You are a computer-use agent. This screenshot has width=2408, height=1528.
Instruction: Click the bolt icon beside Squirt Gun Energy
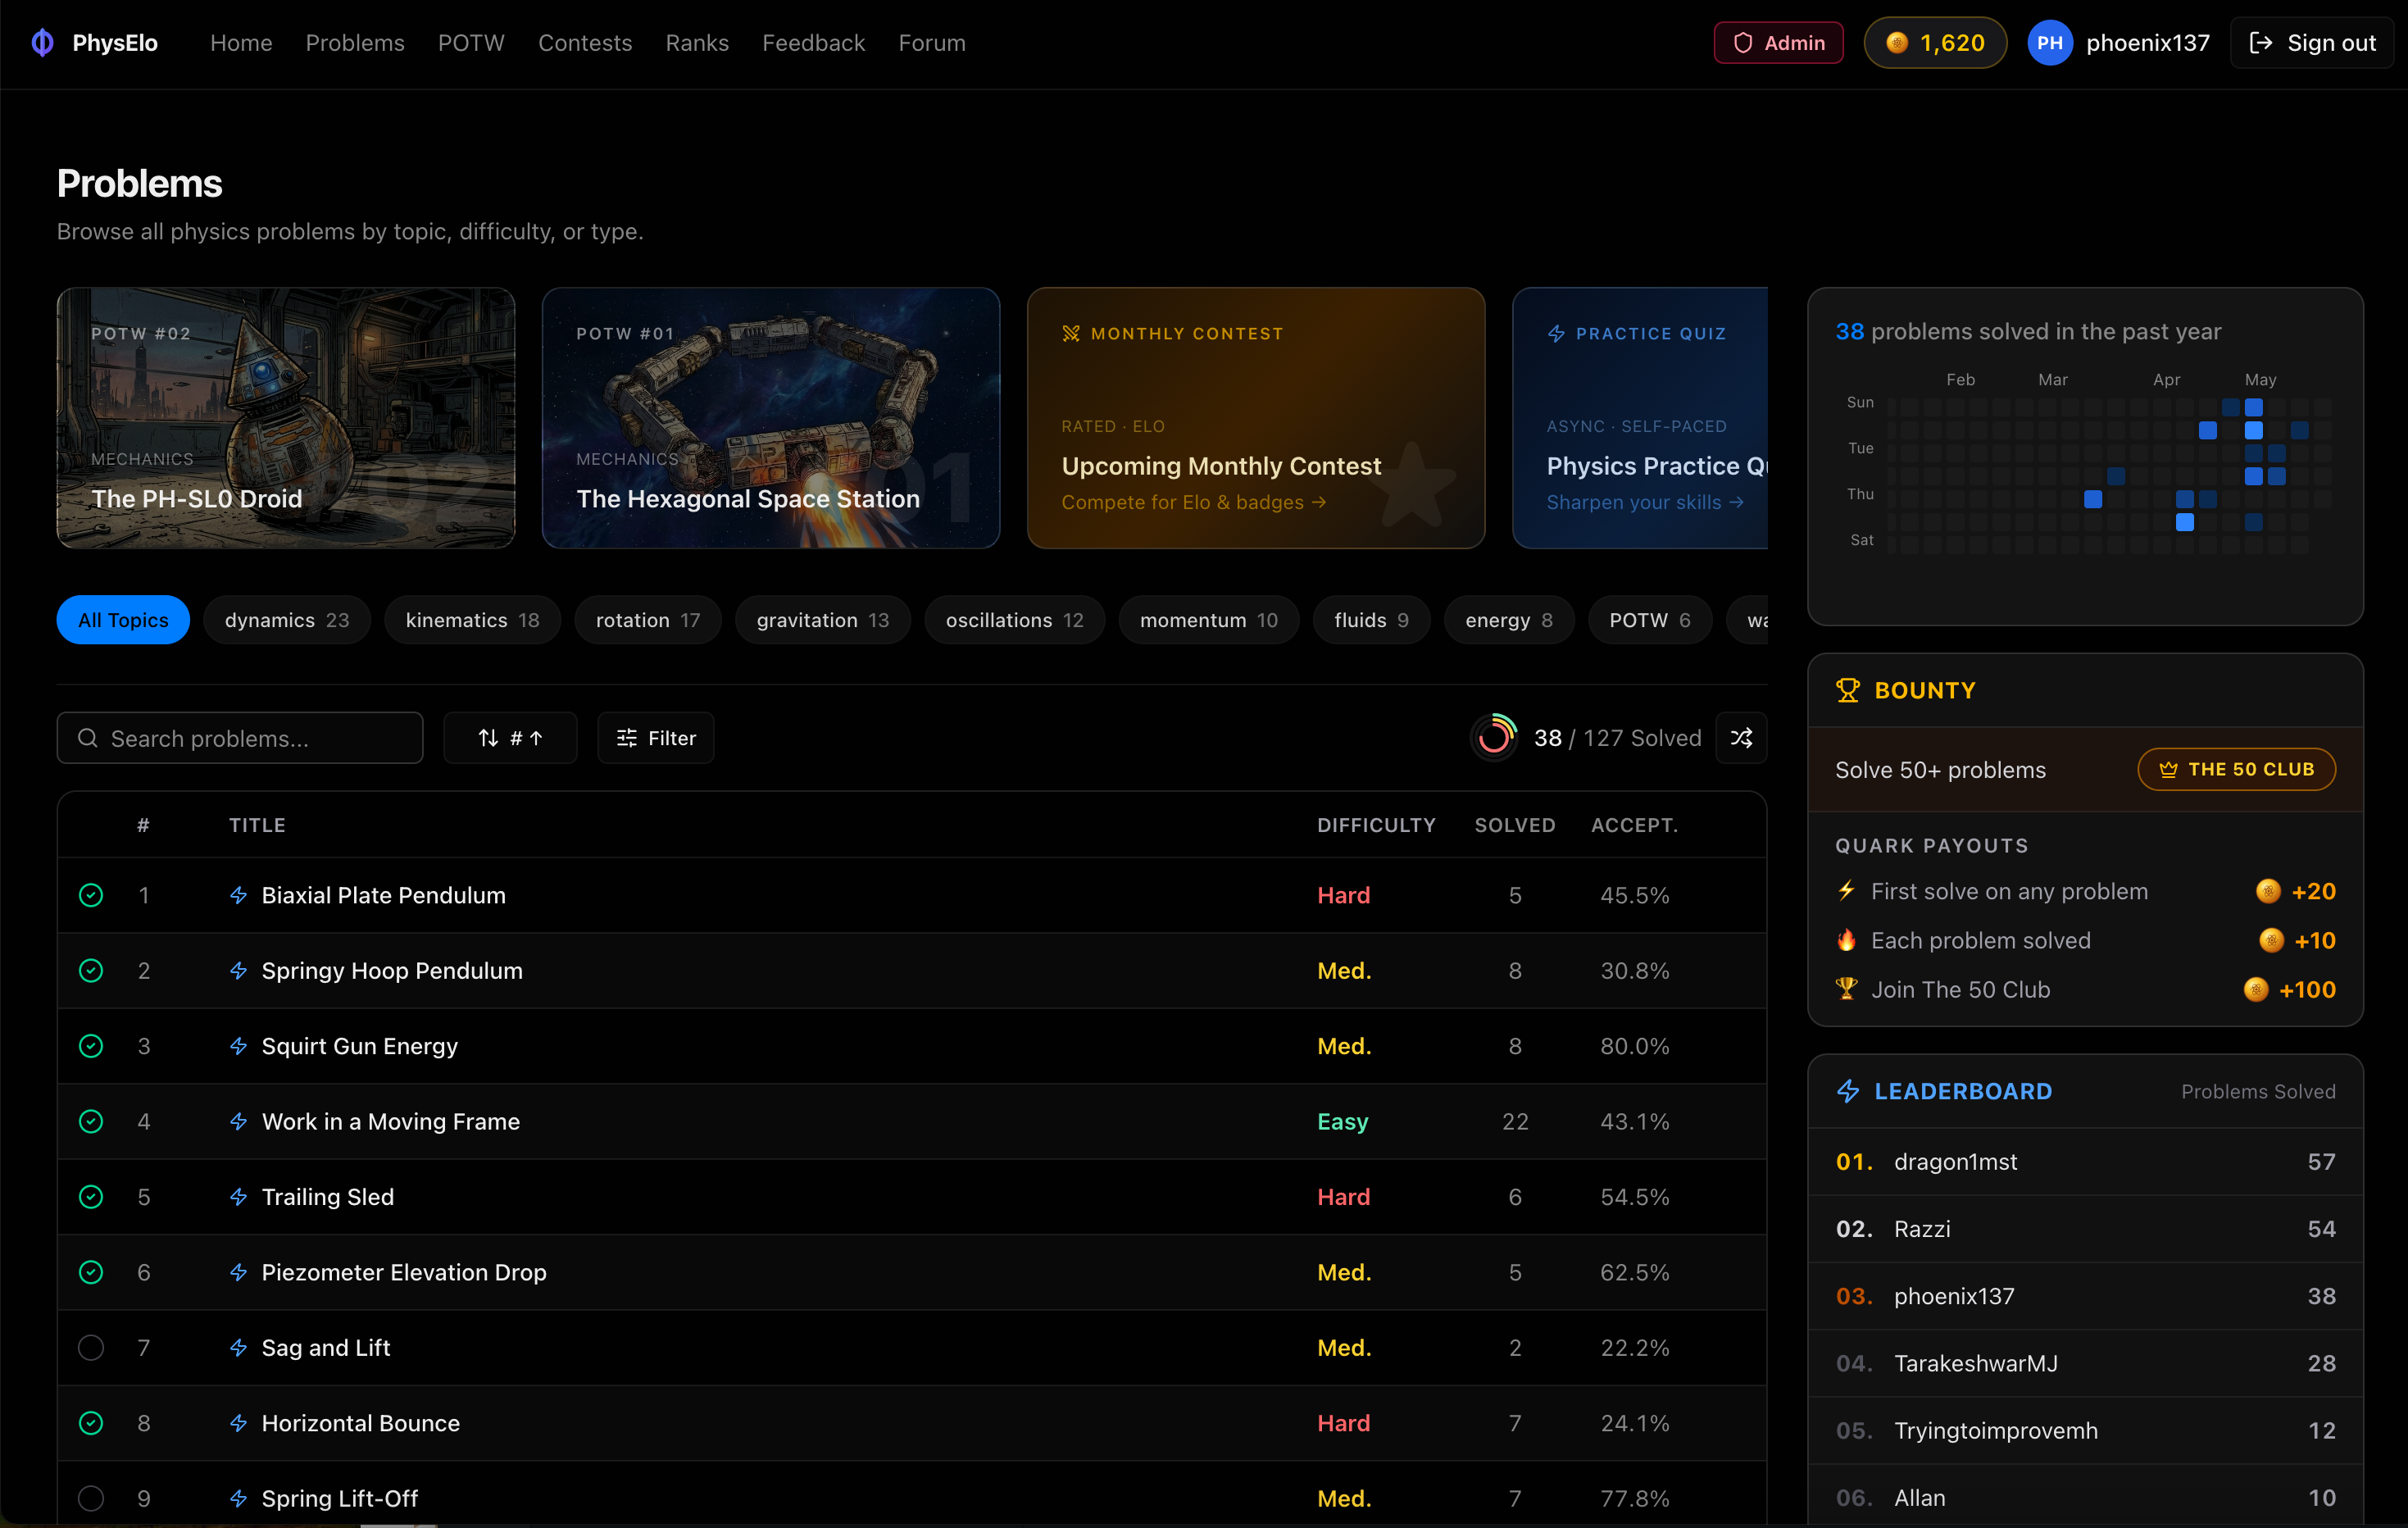pos(238,1046)
